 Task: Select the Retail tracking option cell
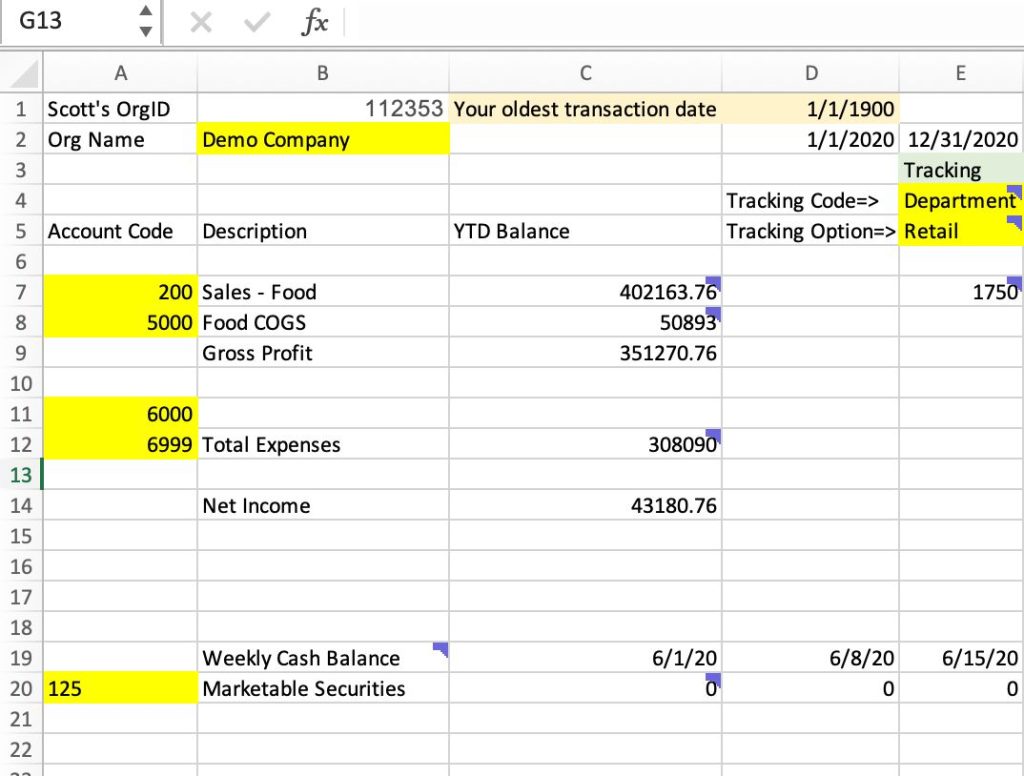pos(960,231)
